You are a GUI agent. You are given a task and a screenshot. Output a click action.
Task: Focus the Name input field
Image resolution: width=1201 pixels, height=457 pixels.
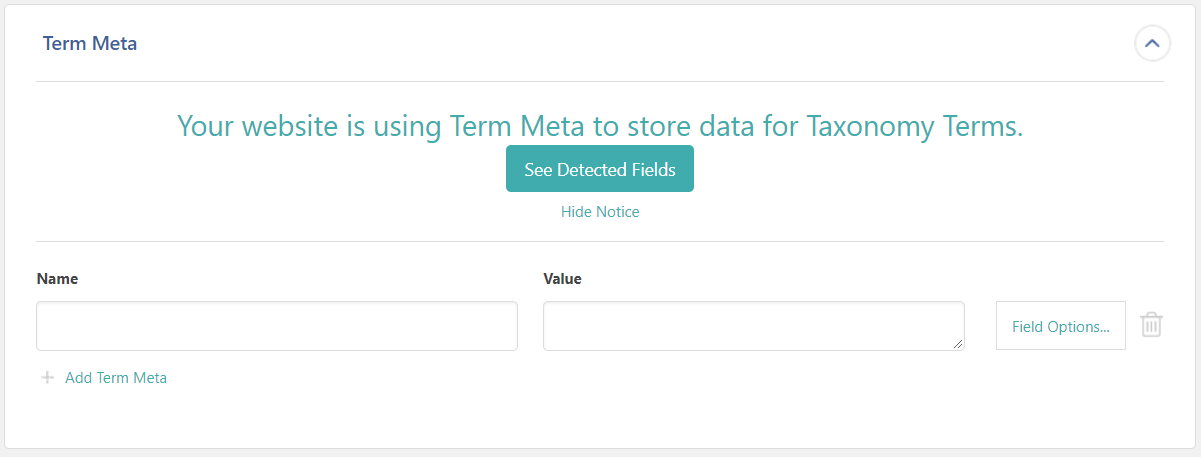[277, 326]
